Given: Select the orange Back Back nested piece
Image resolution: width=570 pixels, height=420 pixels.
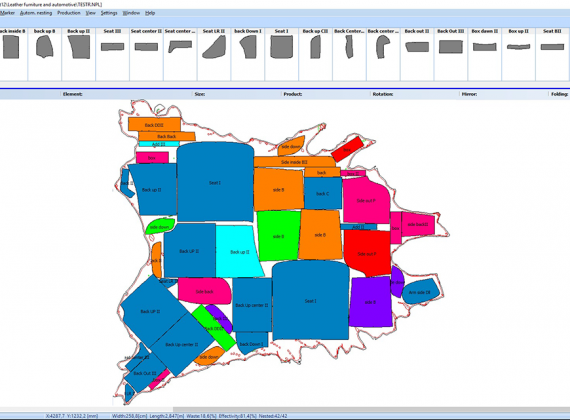Looking at the screenshot, I should click(167, 136).
